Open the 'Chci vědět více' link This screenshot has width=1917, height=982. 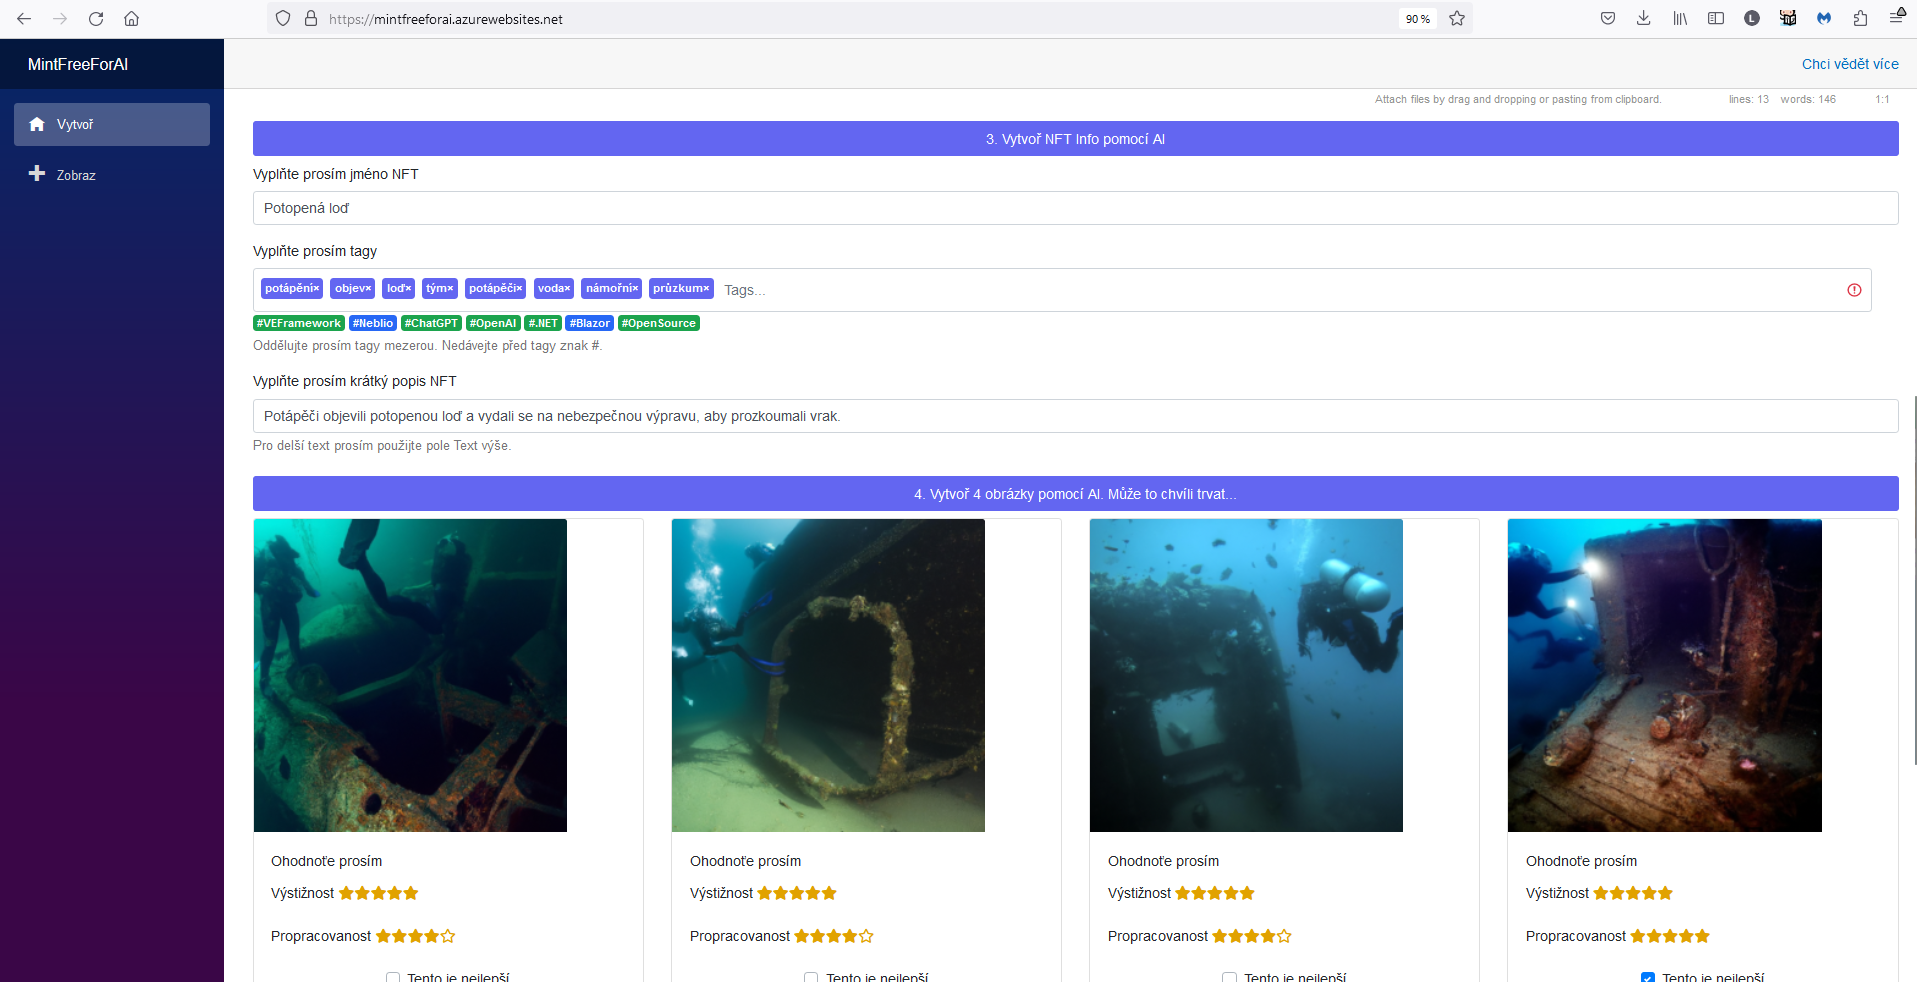1850,64
